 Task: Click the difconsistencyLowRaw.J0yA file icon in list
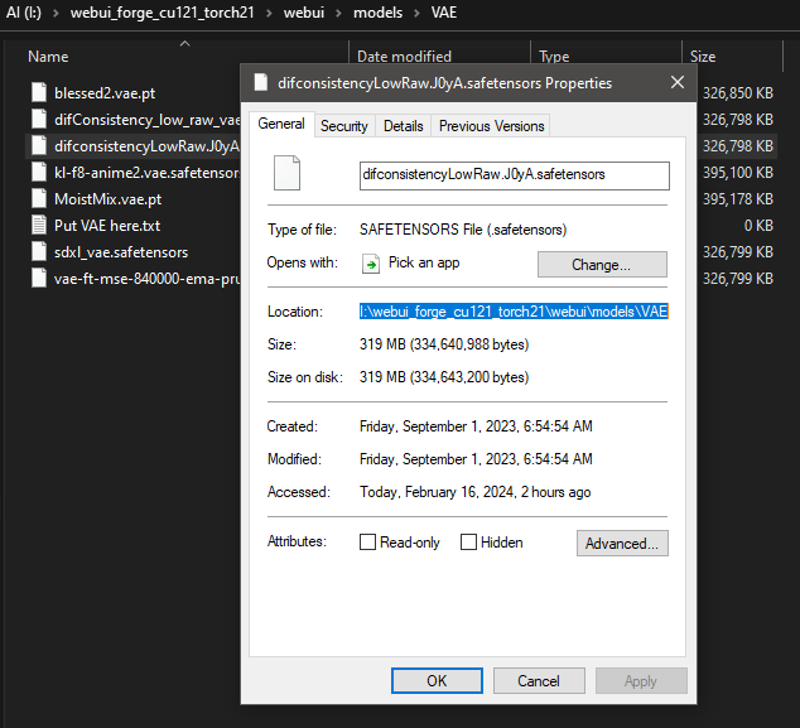[x=39, y=146]
